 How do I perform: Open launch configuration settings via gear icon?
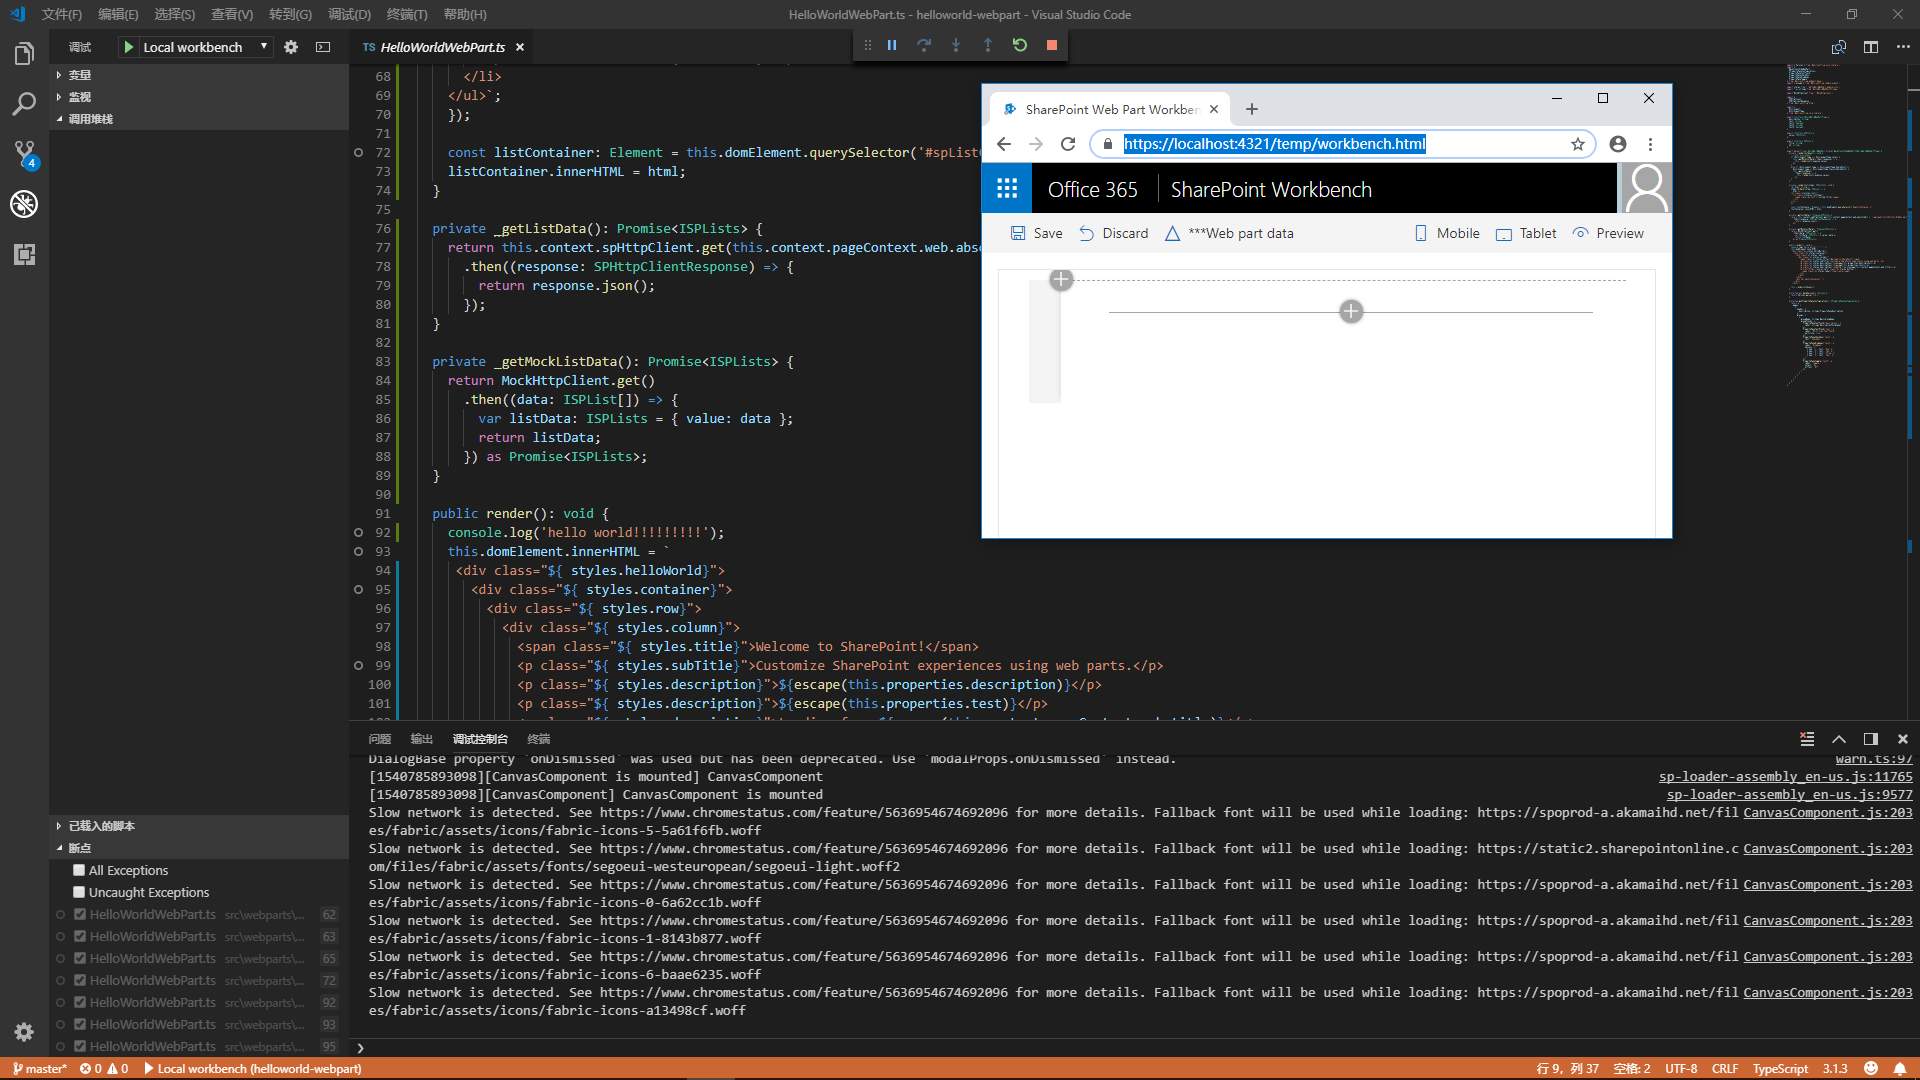[x=290, y=46]
